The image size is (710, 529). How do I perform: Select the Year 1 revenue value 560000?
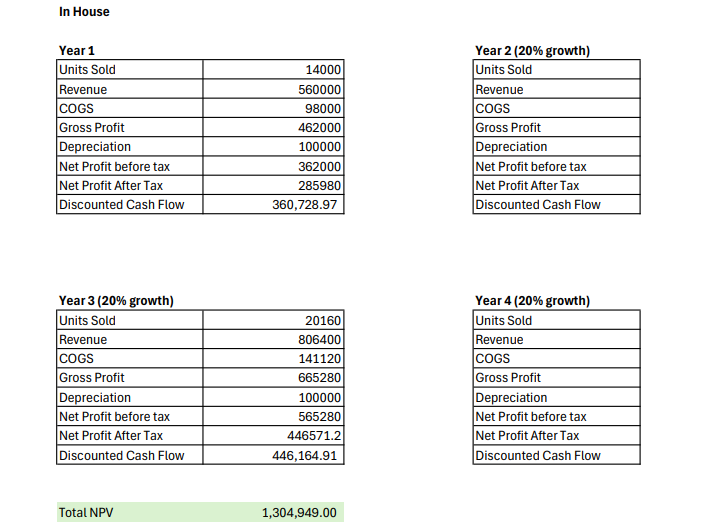320,90
